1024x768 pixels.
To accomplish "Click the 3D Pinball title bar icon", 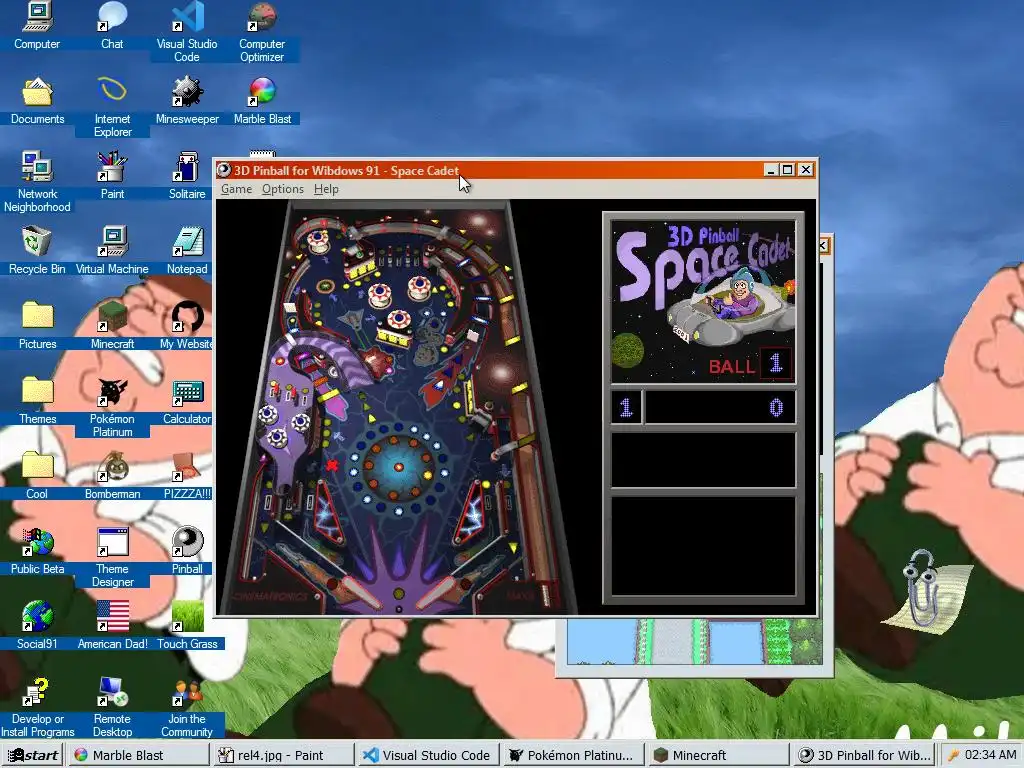I will click(x=224, y=170).
